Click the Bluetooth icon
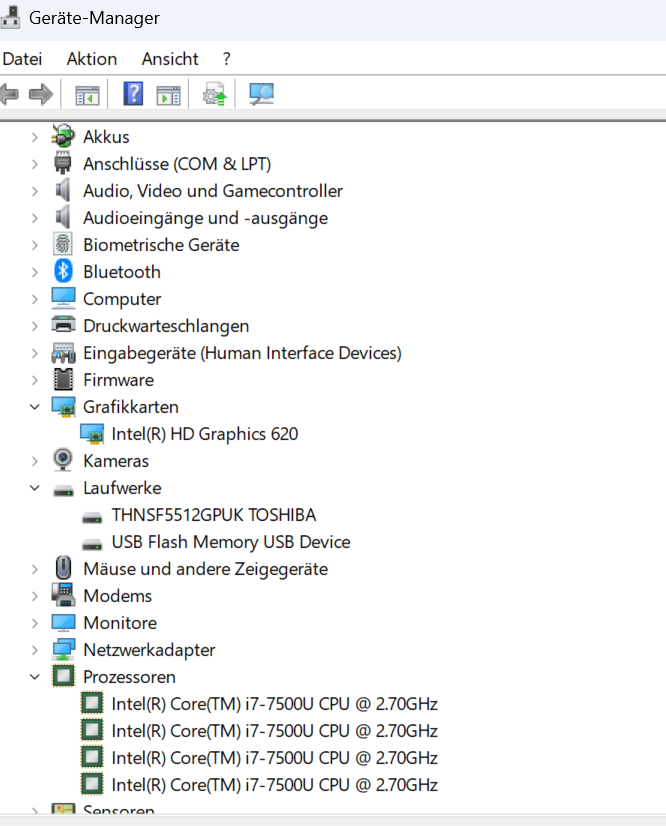The image size is (666, 826). tap(63, 271)
